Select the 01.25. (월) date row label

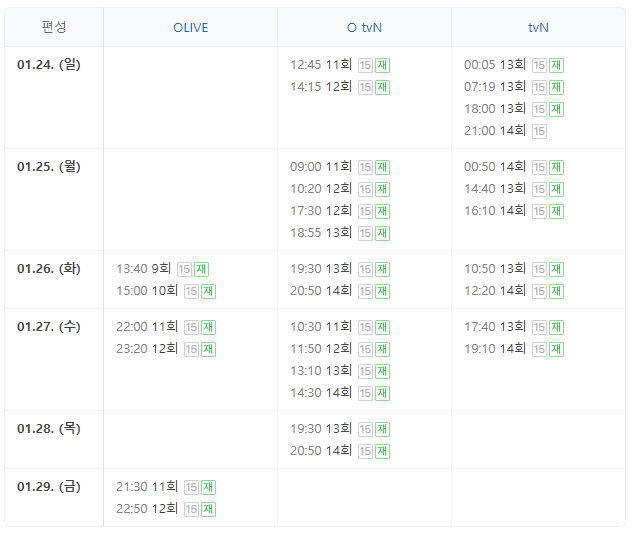49,167
